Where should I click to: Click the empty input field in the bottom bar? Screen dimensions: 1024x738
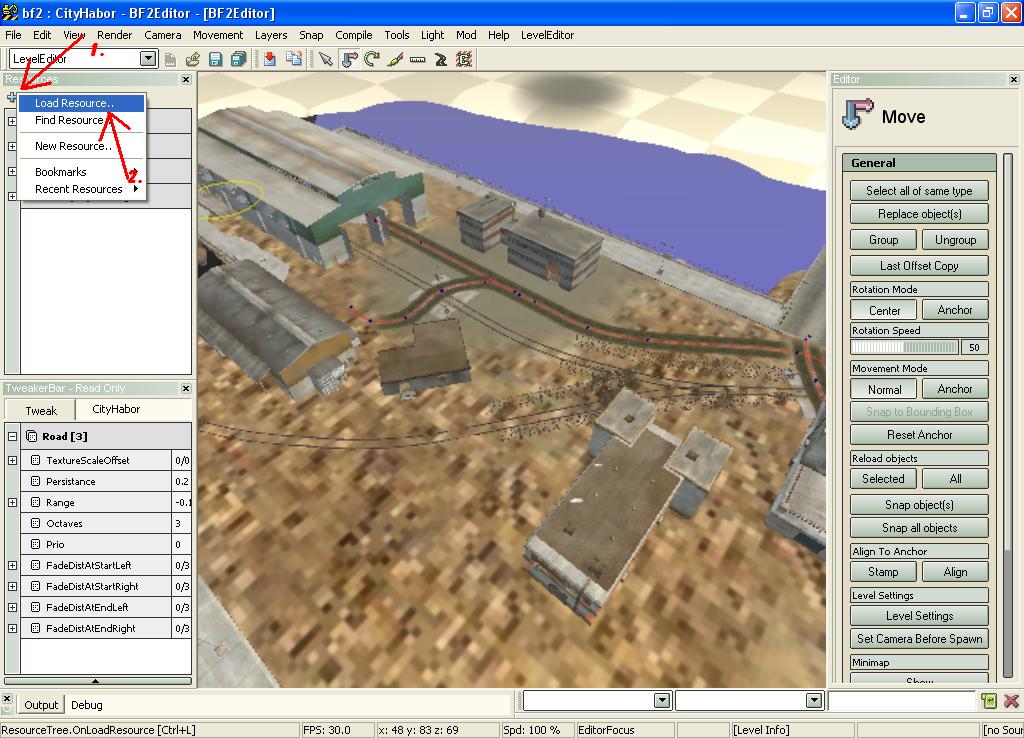(902, 701)
